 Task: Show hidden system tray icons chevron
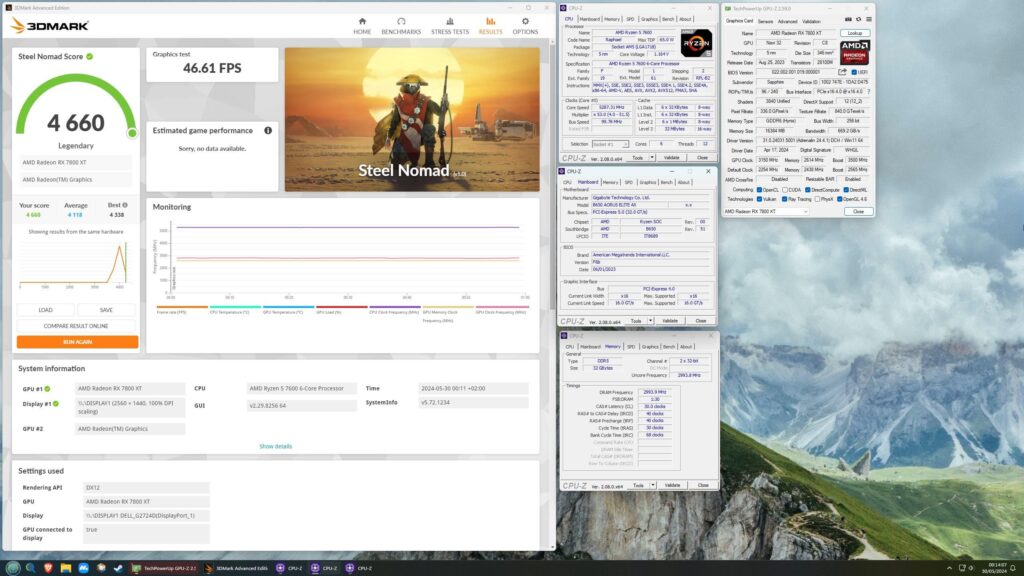coord(950,568)
